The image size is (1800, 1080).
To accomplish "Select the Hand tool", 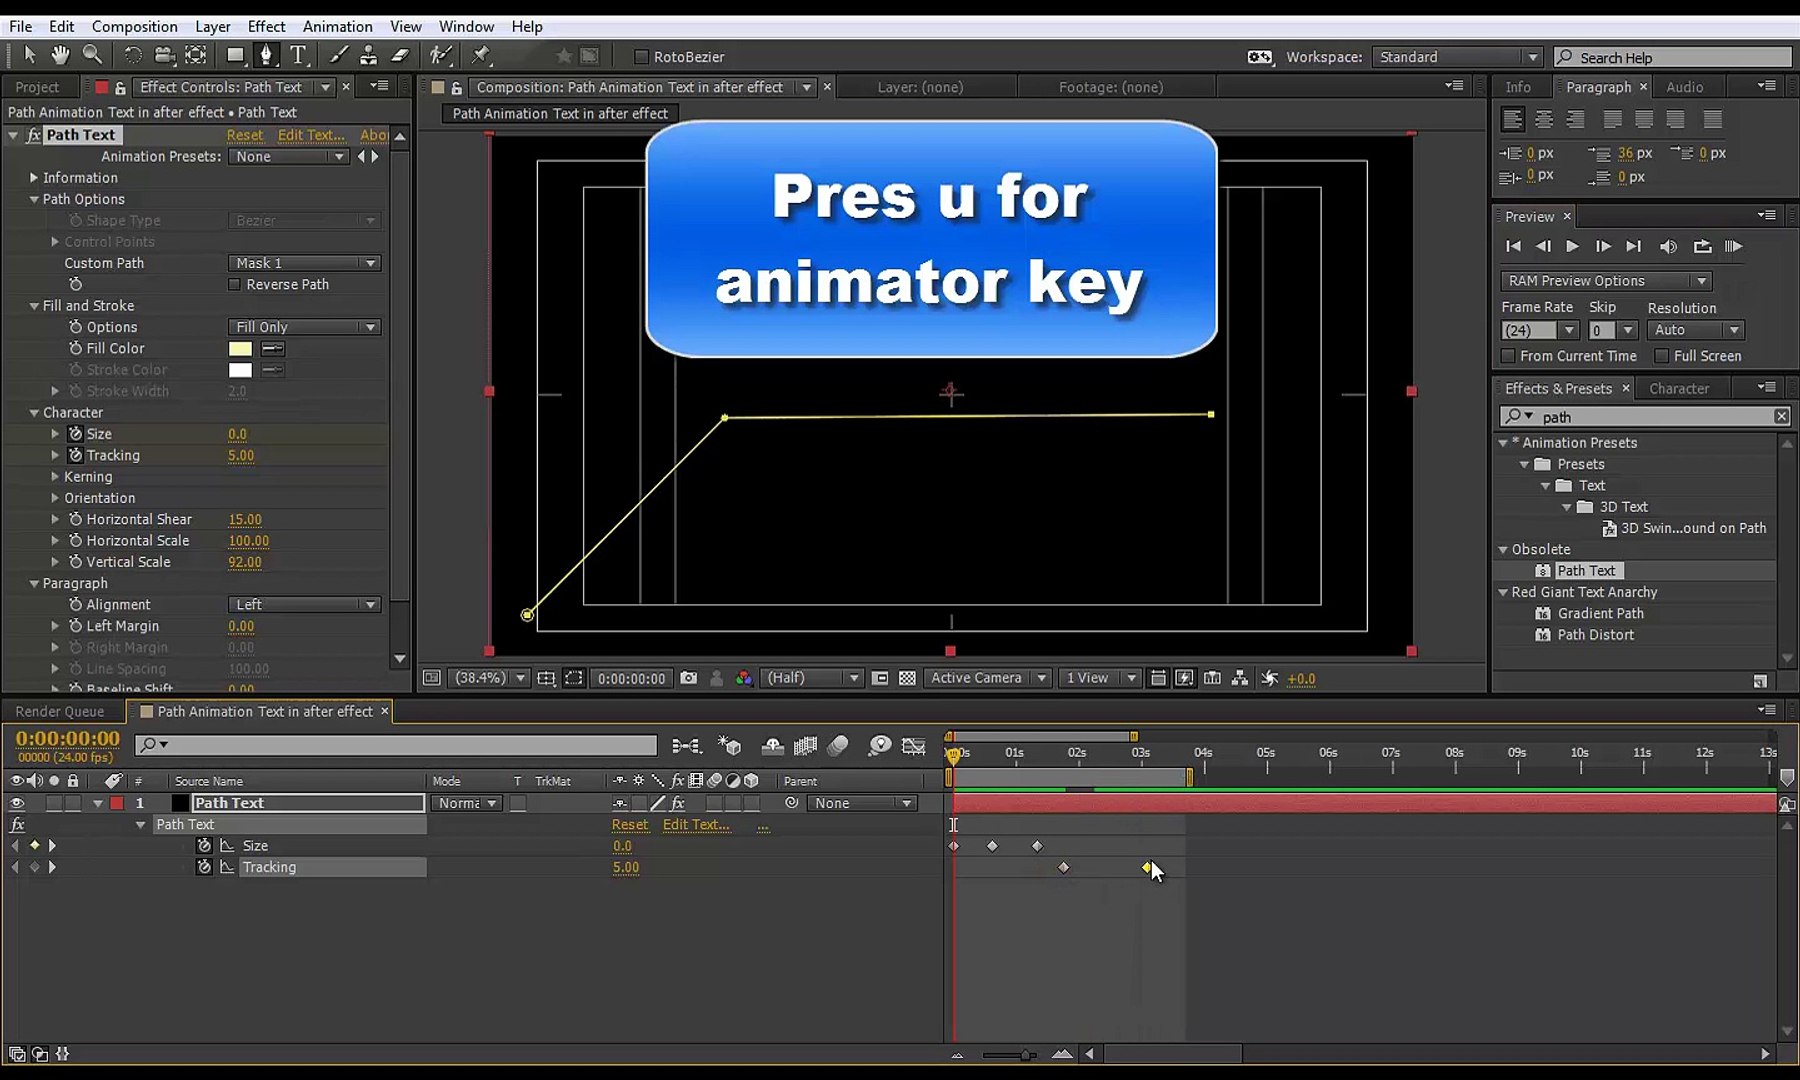I will [60, 57].
